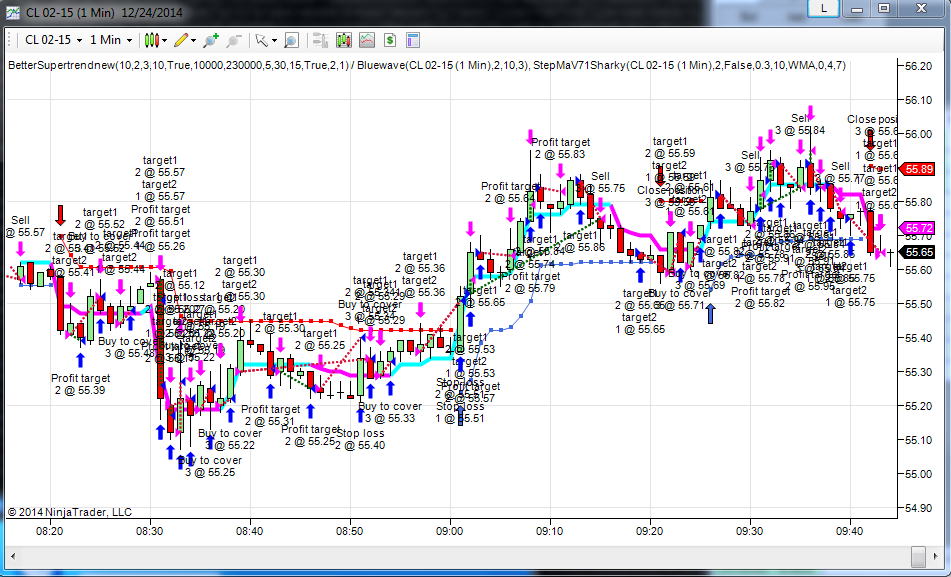Viewport: 951px width, 577px height.
Task: Open the chart Properties icon
Action: point(413,40)
